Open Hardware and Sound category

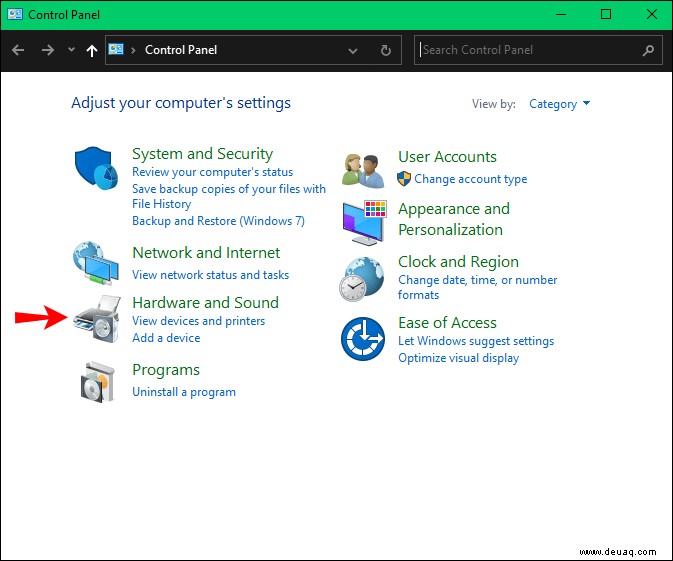pos(205,303)
